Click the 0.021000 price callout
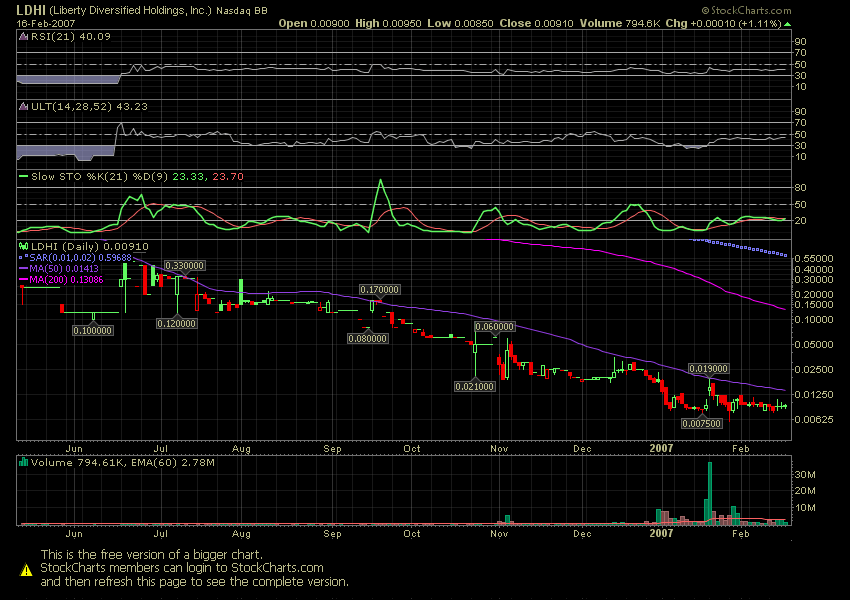This screenshot has width=850, height=600. pyautogui.click(x=474, y=386)
